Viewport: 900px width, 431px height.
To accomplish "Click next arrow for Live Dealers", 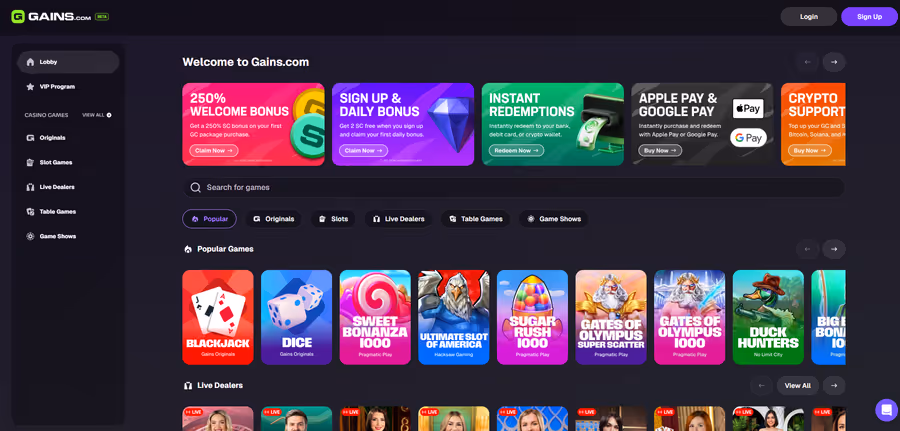I will coord(834,386).
